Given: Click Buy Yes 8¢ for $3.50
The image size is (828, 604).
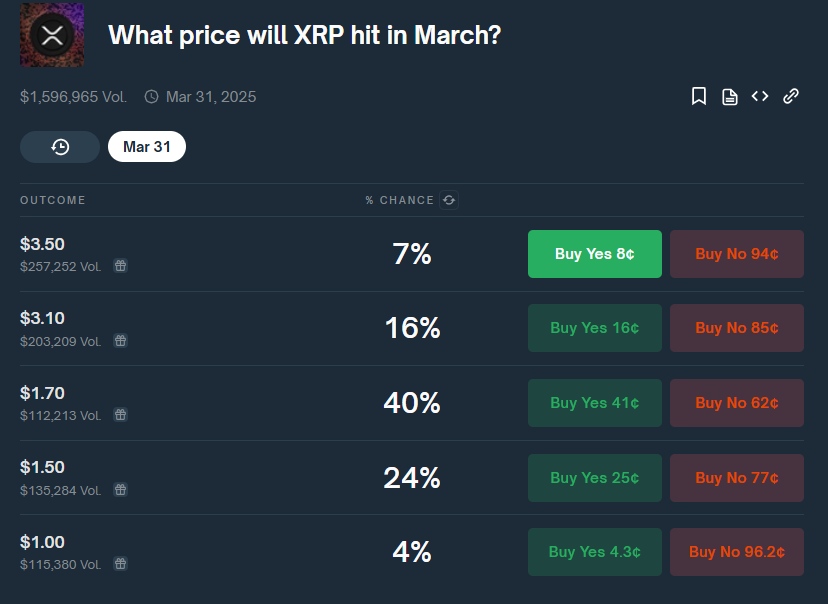Looking at the screenshot, I should pos(595,254).
